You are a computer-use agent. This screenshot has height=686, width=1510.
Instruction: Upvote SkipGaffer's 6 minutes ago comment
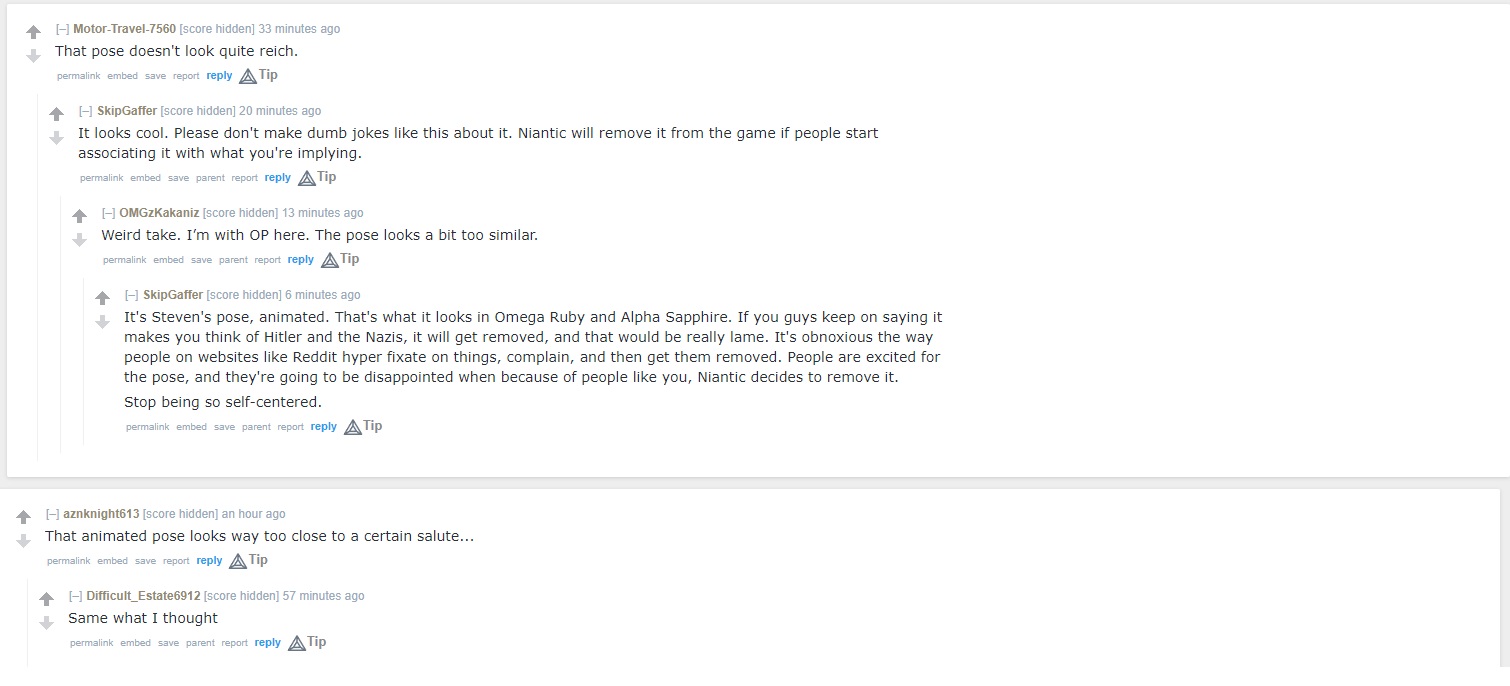[x=102, y=299]
